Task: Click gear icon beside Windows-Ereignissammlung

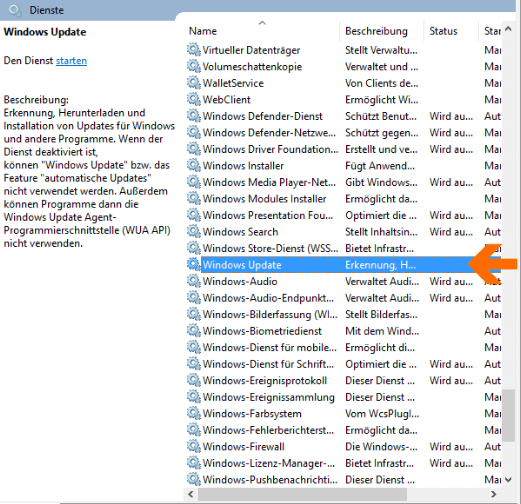Action: [193, 397]
